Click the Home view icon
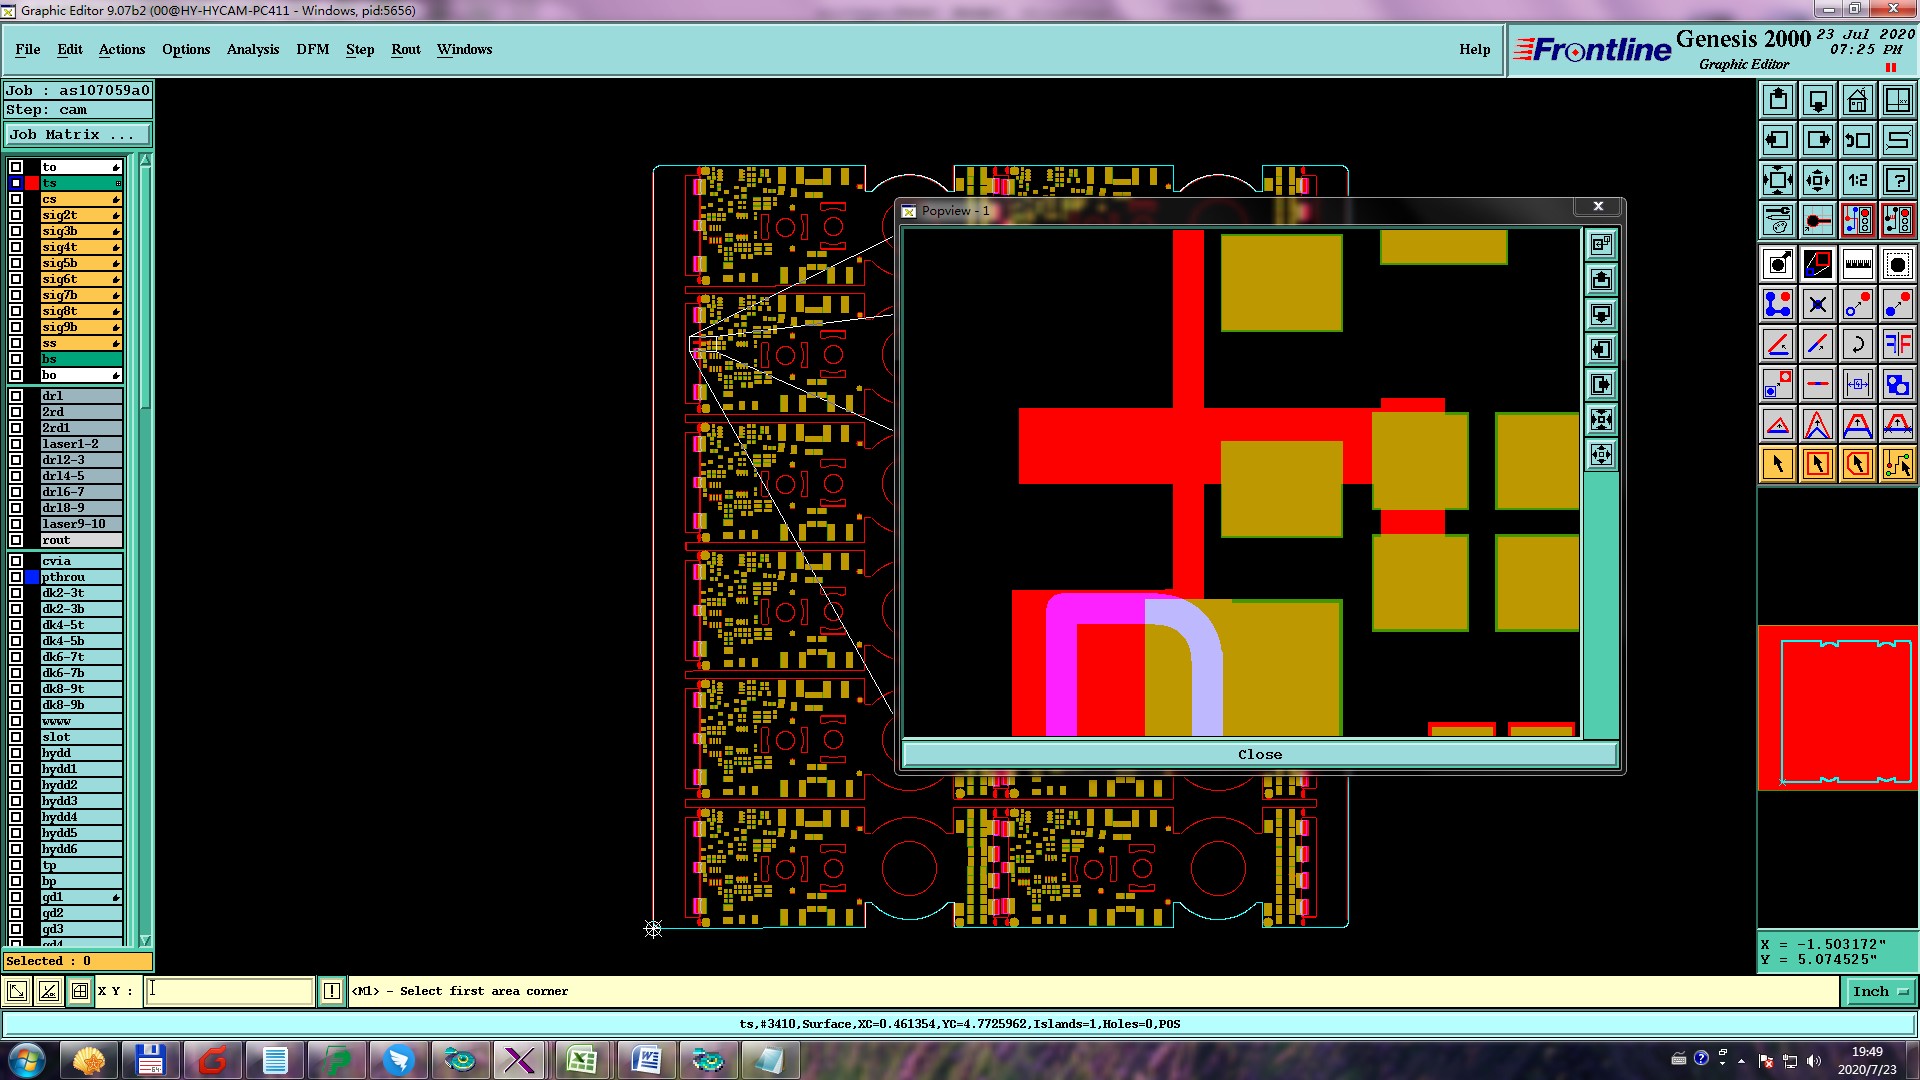The width and height of the screenshot is (1920, 1080). [1857, 100]
